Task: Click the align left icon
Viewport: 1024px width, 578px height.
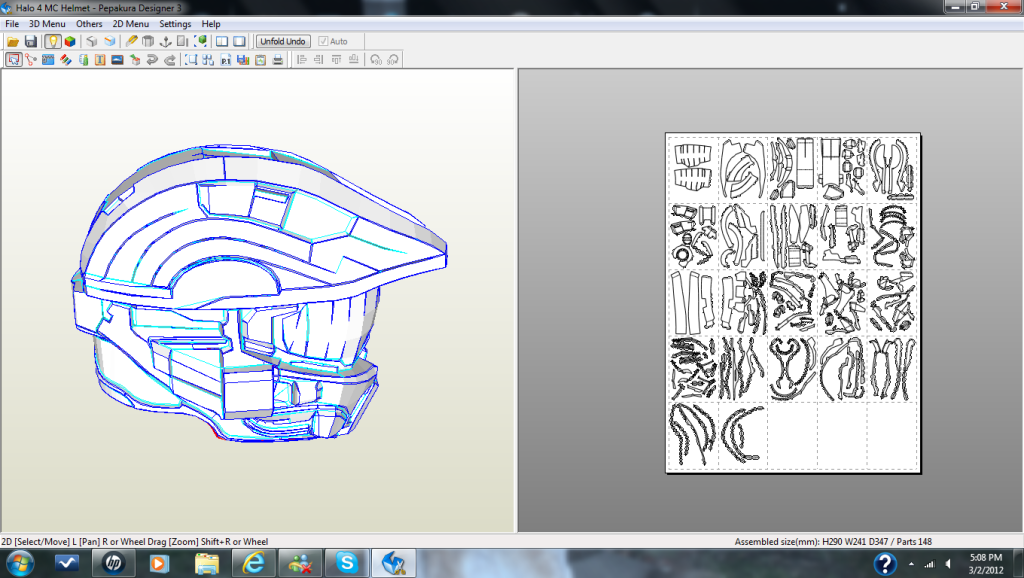Action: 301,59
